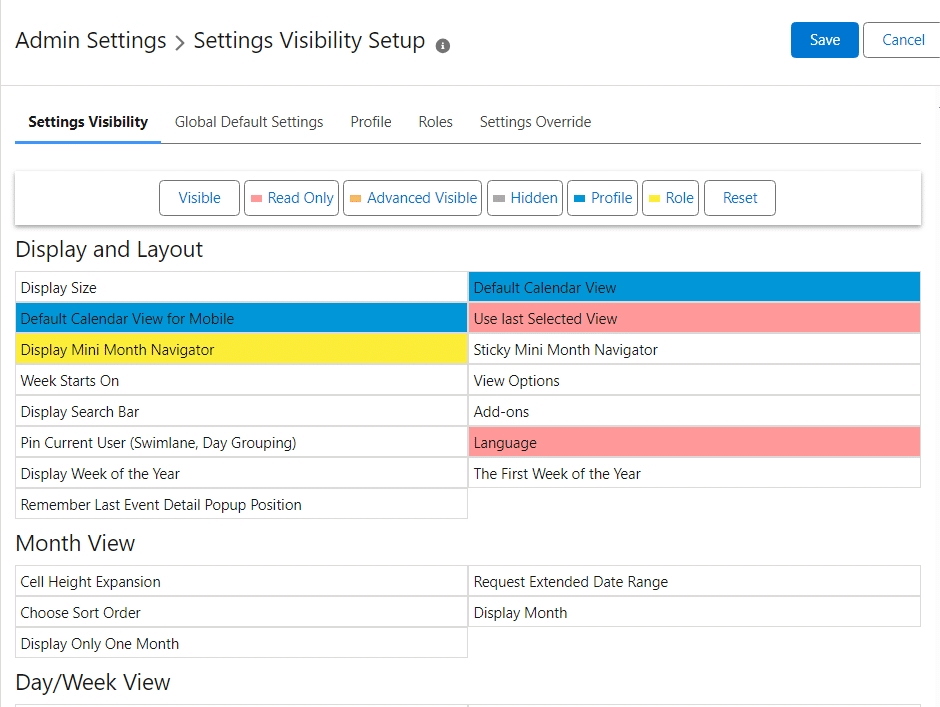The height and width of the screenshot is (707, 940).
Task: Click the info icon beside page title
Action: point(443,46)
